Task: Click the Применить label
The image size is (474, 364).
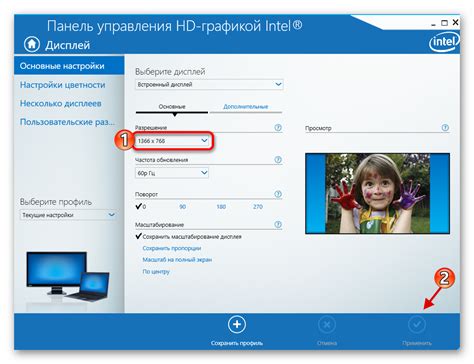Action: tap(417, 343)
